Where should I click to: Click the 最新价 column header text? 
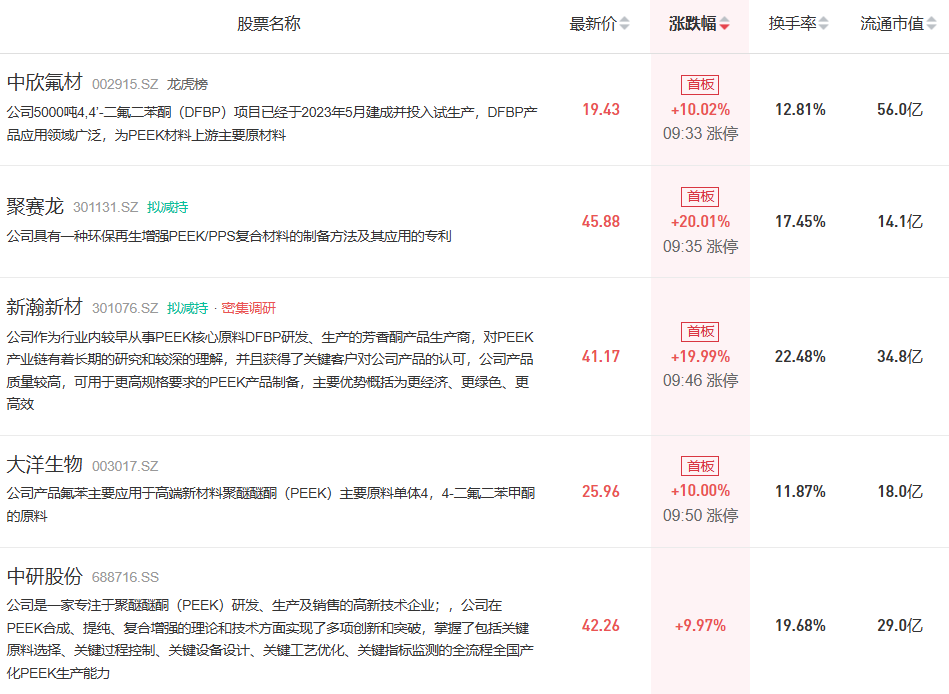[593, 24]
